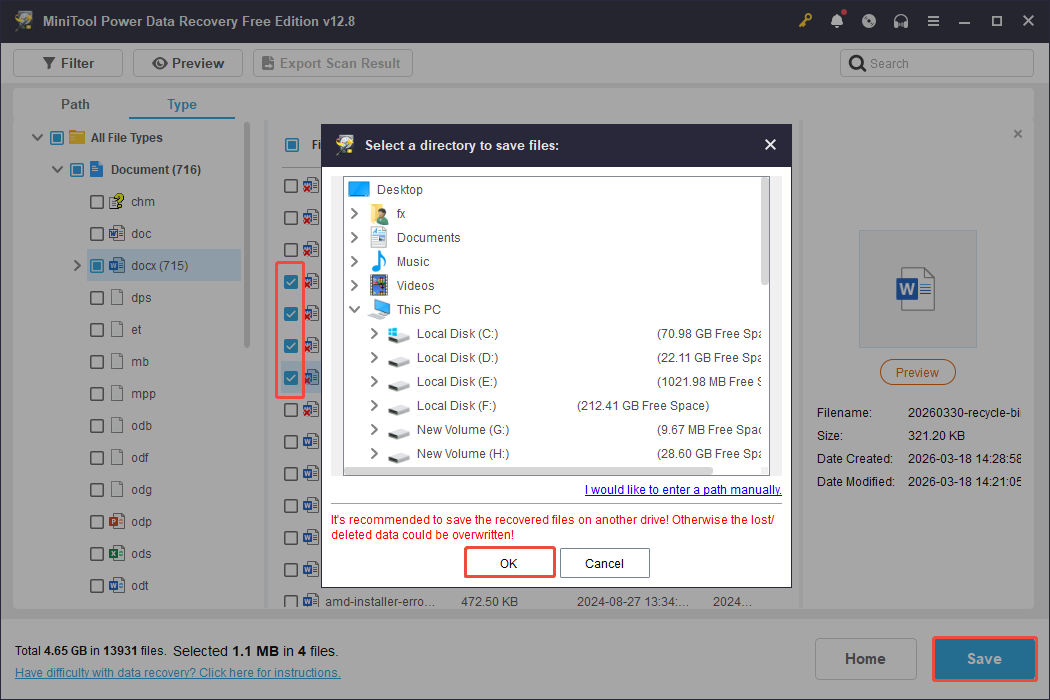Open the hamburger menu in the title bar

click(x=933, y=20)
